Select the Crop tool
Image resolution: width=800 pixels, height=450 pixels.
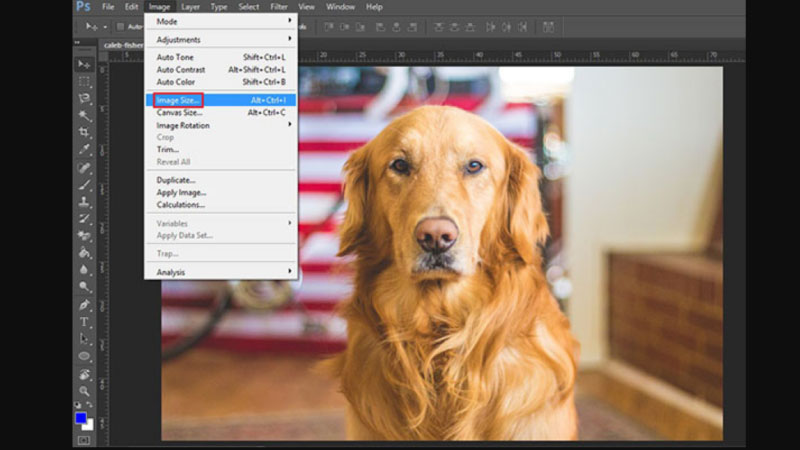point(84,133)
